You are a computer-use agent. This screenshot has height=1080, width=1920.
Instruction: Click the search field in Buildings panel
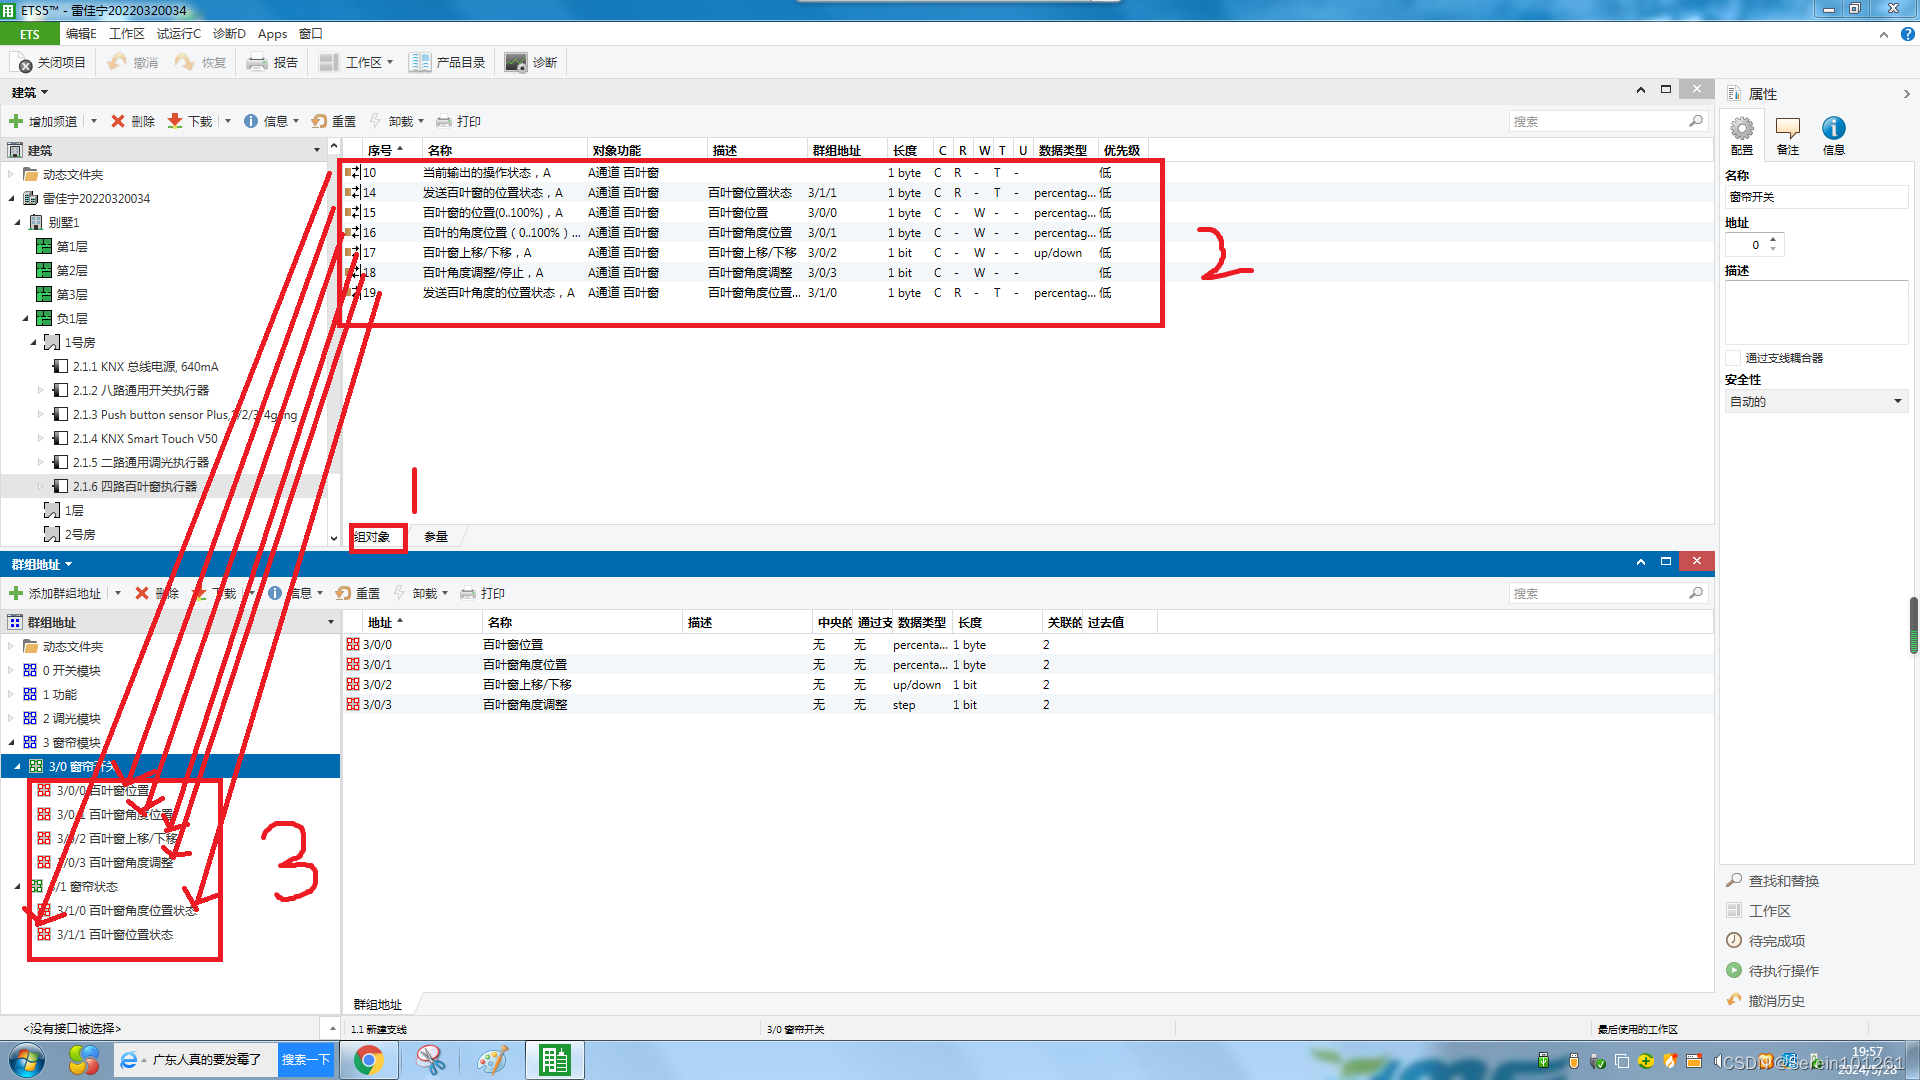click(1598, 121)
